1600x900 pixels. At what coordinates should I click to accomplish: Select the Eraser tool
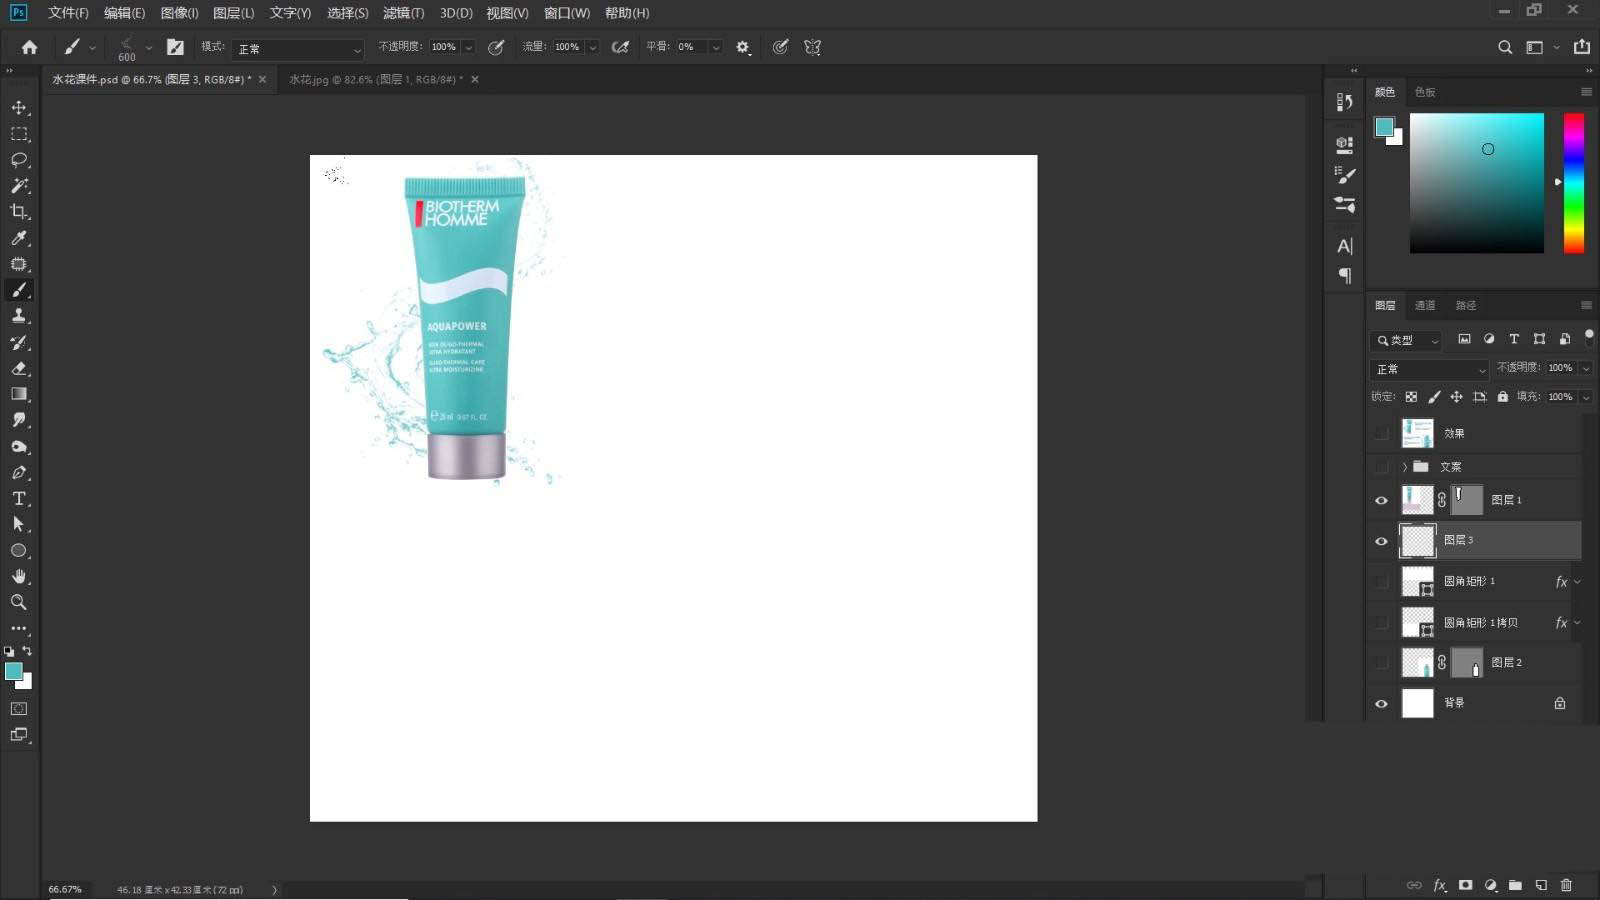coord(19,368)
